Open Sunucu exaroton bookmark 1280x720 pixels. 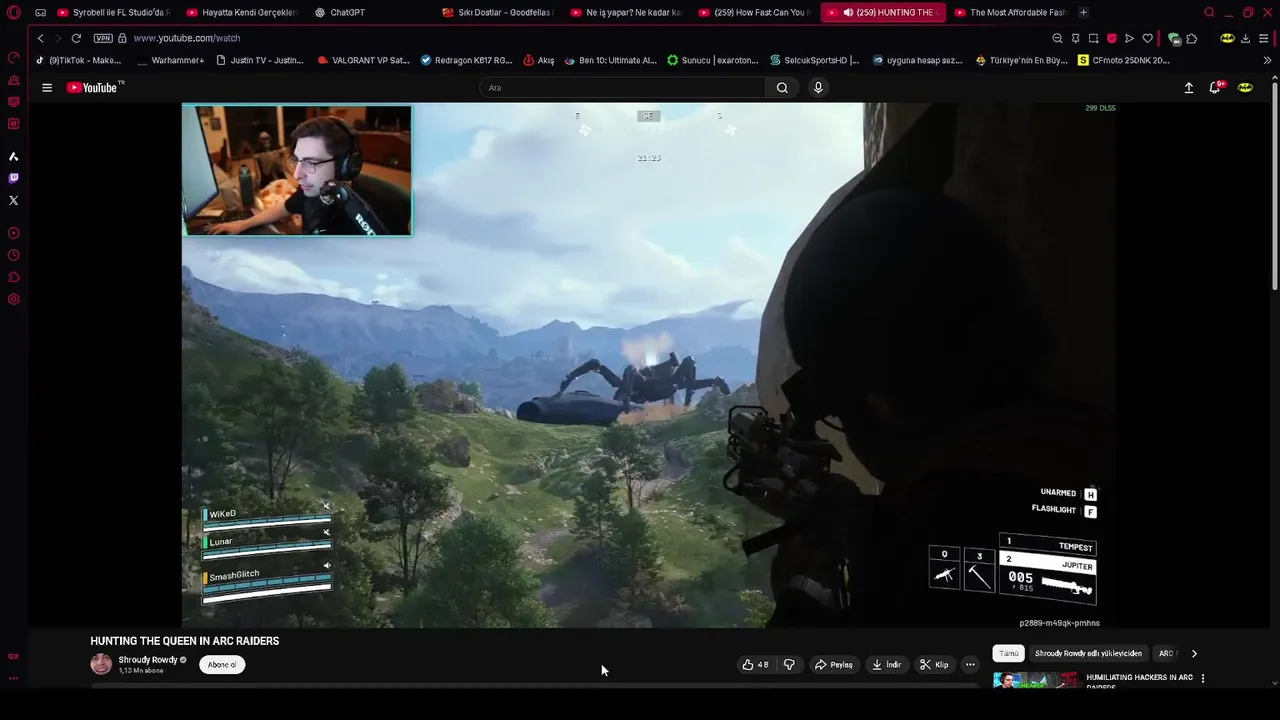[713, 60]
